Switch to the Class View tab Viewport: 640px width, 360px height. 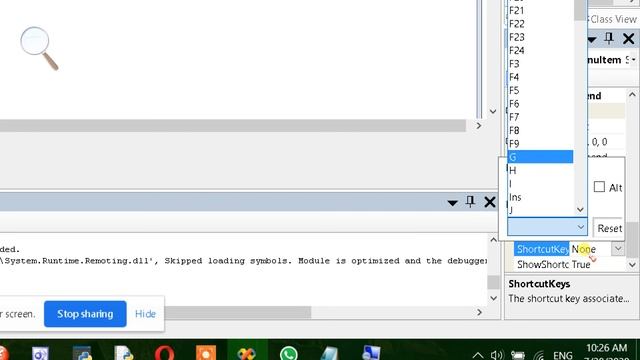[613, 19]
